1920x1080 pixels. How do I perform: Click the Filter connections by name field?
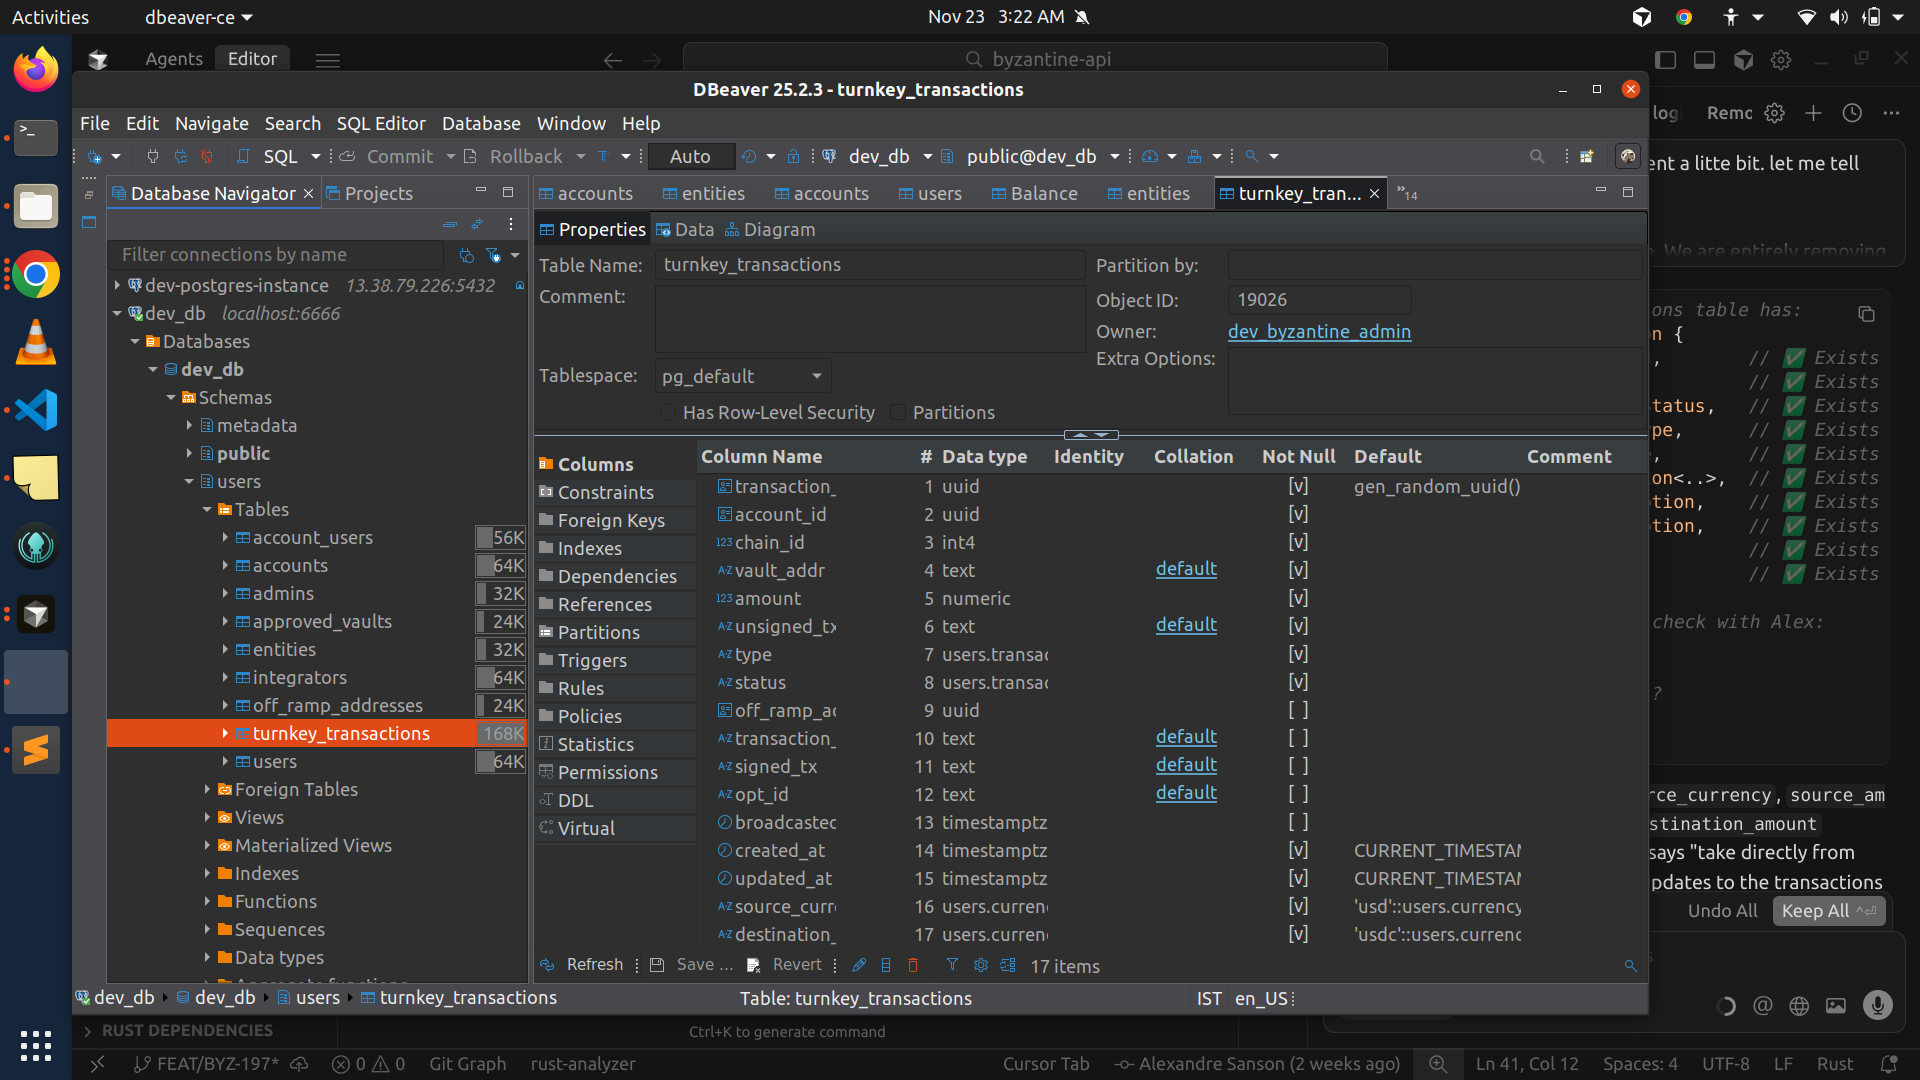(276, 254)
